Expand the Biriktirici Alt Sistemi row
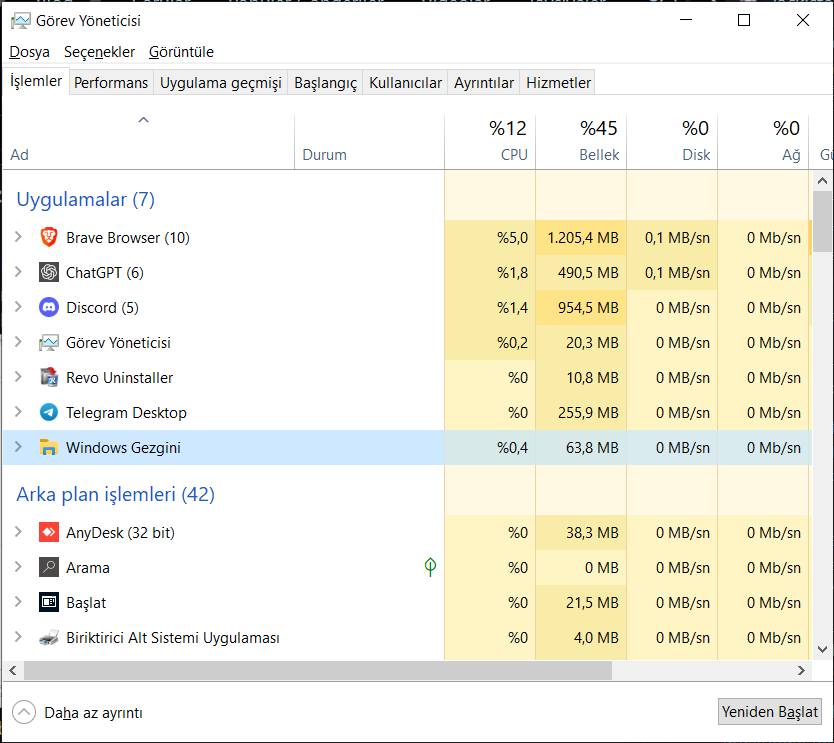Viewport: 834px width, 743px height. [18, 637]
